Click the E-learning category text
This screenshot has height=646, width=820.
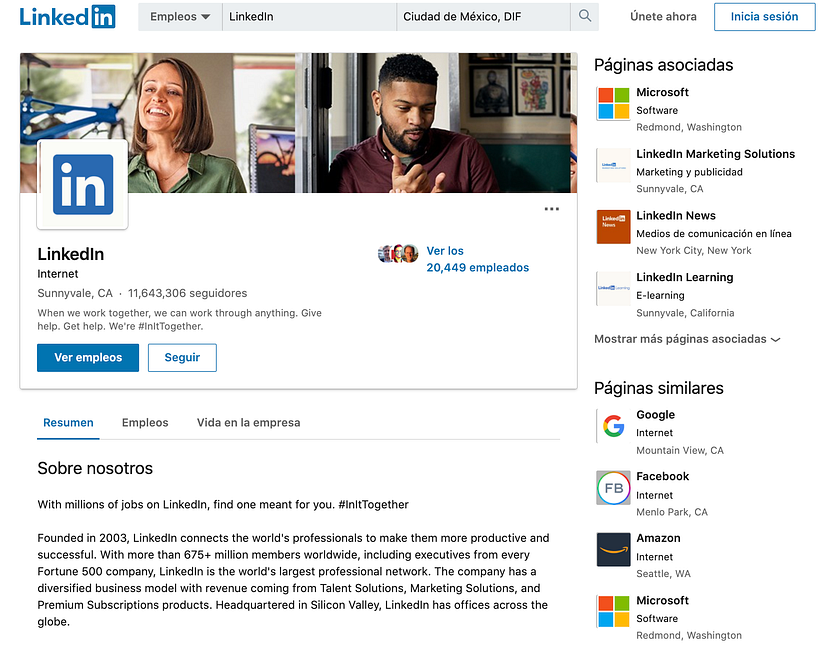(660, 296)
